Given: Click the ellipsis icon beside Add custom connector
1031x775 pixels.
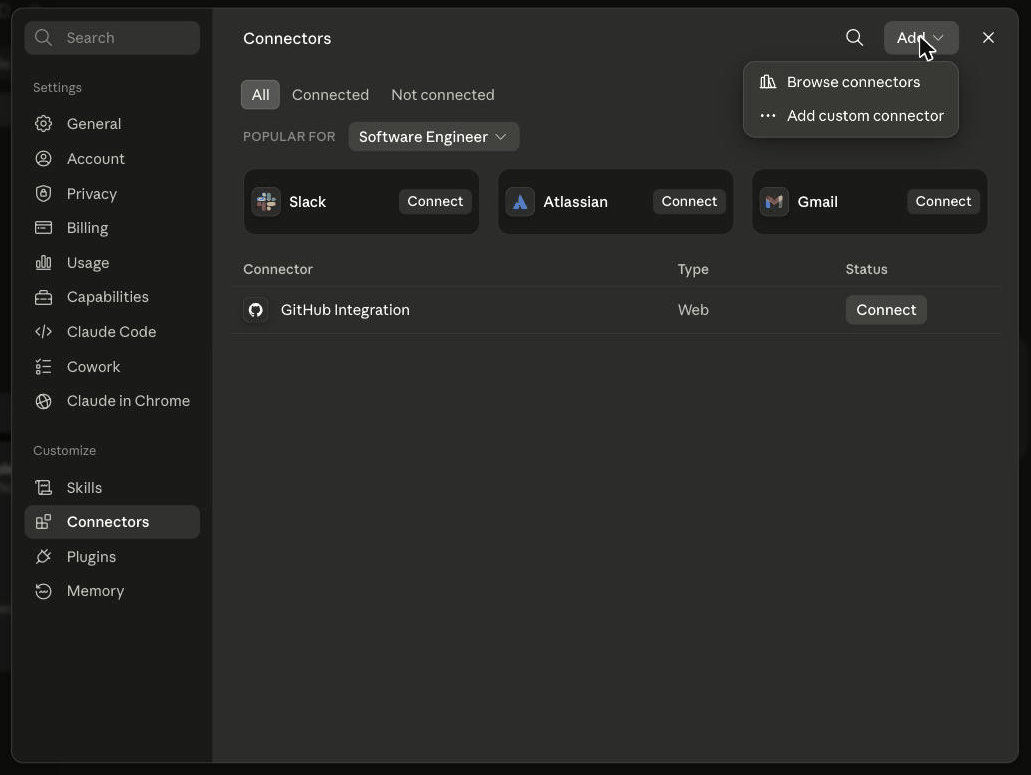Looking at the screenshot, I should tap(767, 116).
